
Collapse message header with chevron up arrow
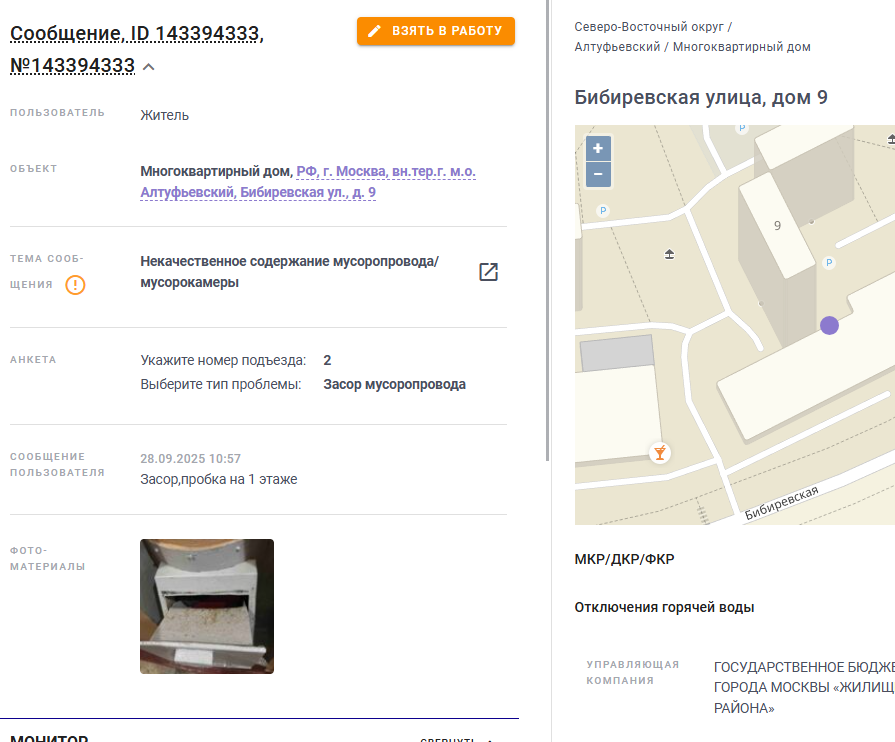(x=148, y=67)
